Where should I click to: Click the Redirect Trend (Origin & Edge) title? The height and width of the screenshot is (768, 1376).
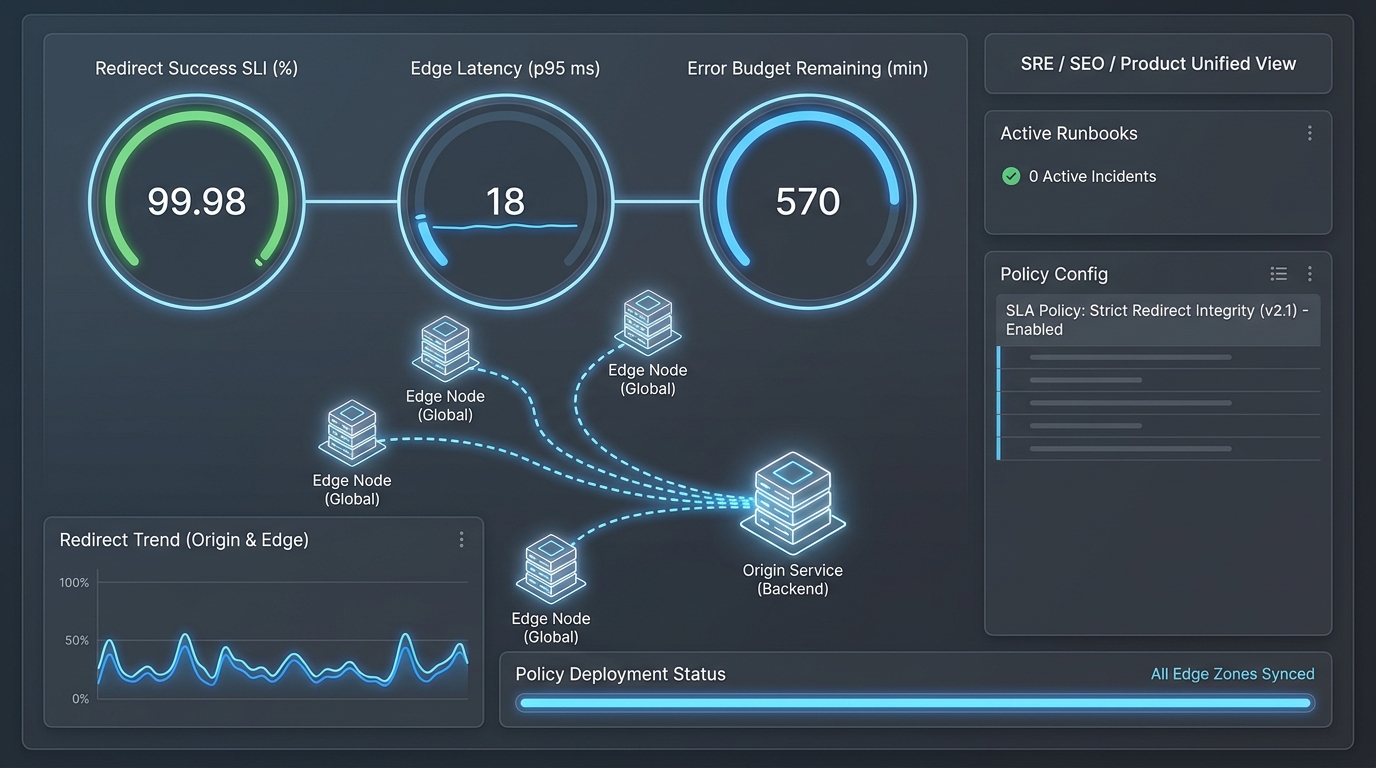(184, 540)
